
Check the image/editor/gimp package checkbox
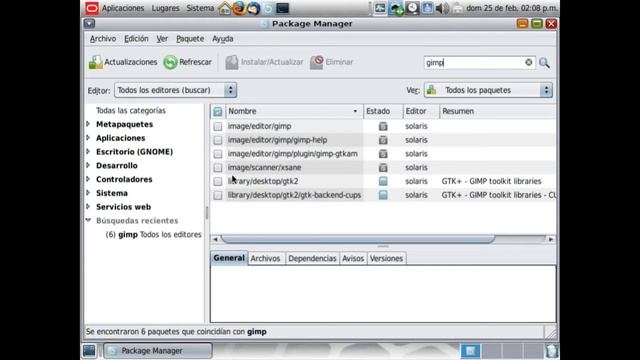tap(218, 126)
